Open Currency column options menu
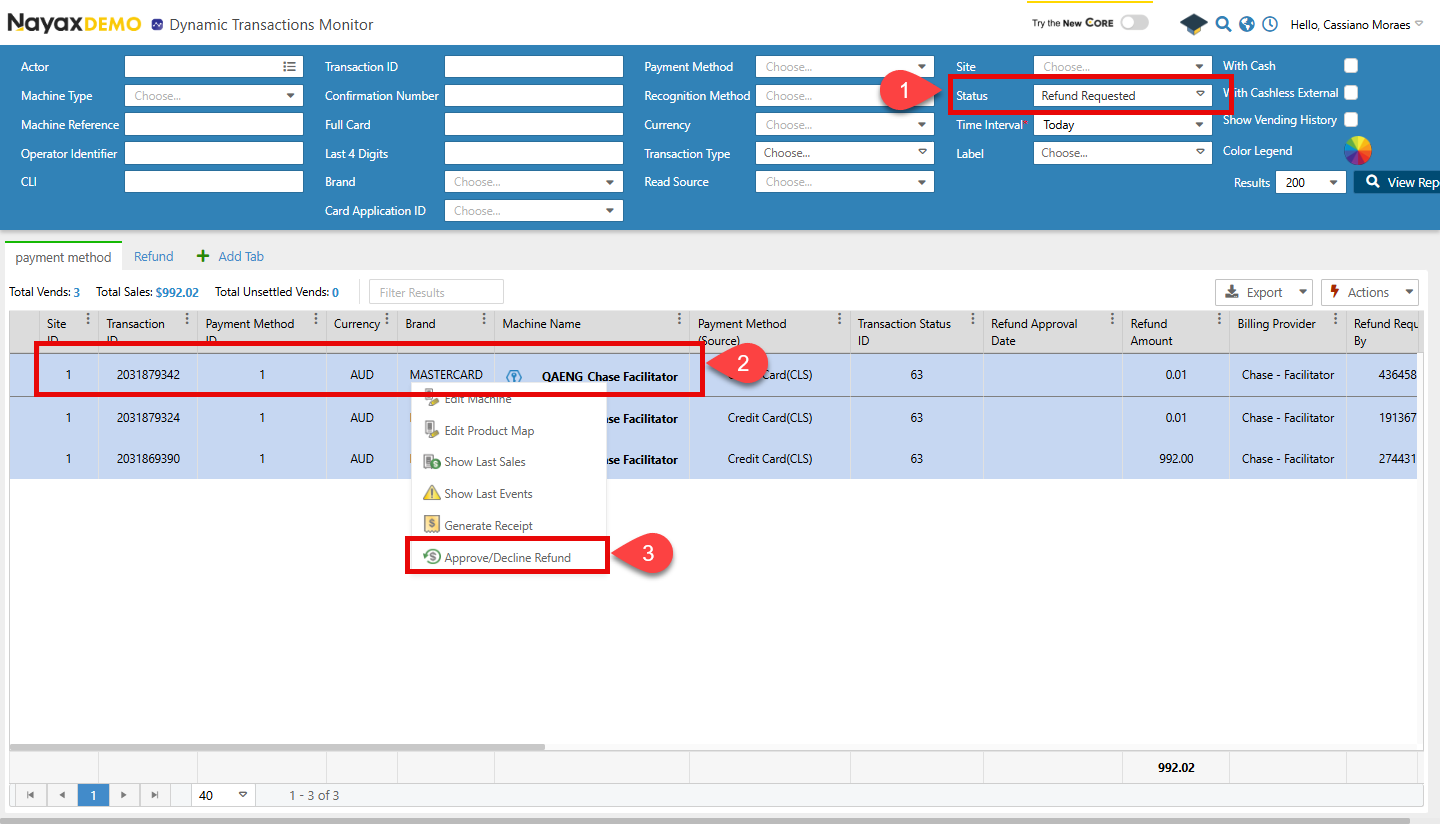1440x824 pixels. 386,320
